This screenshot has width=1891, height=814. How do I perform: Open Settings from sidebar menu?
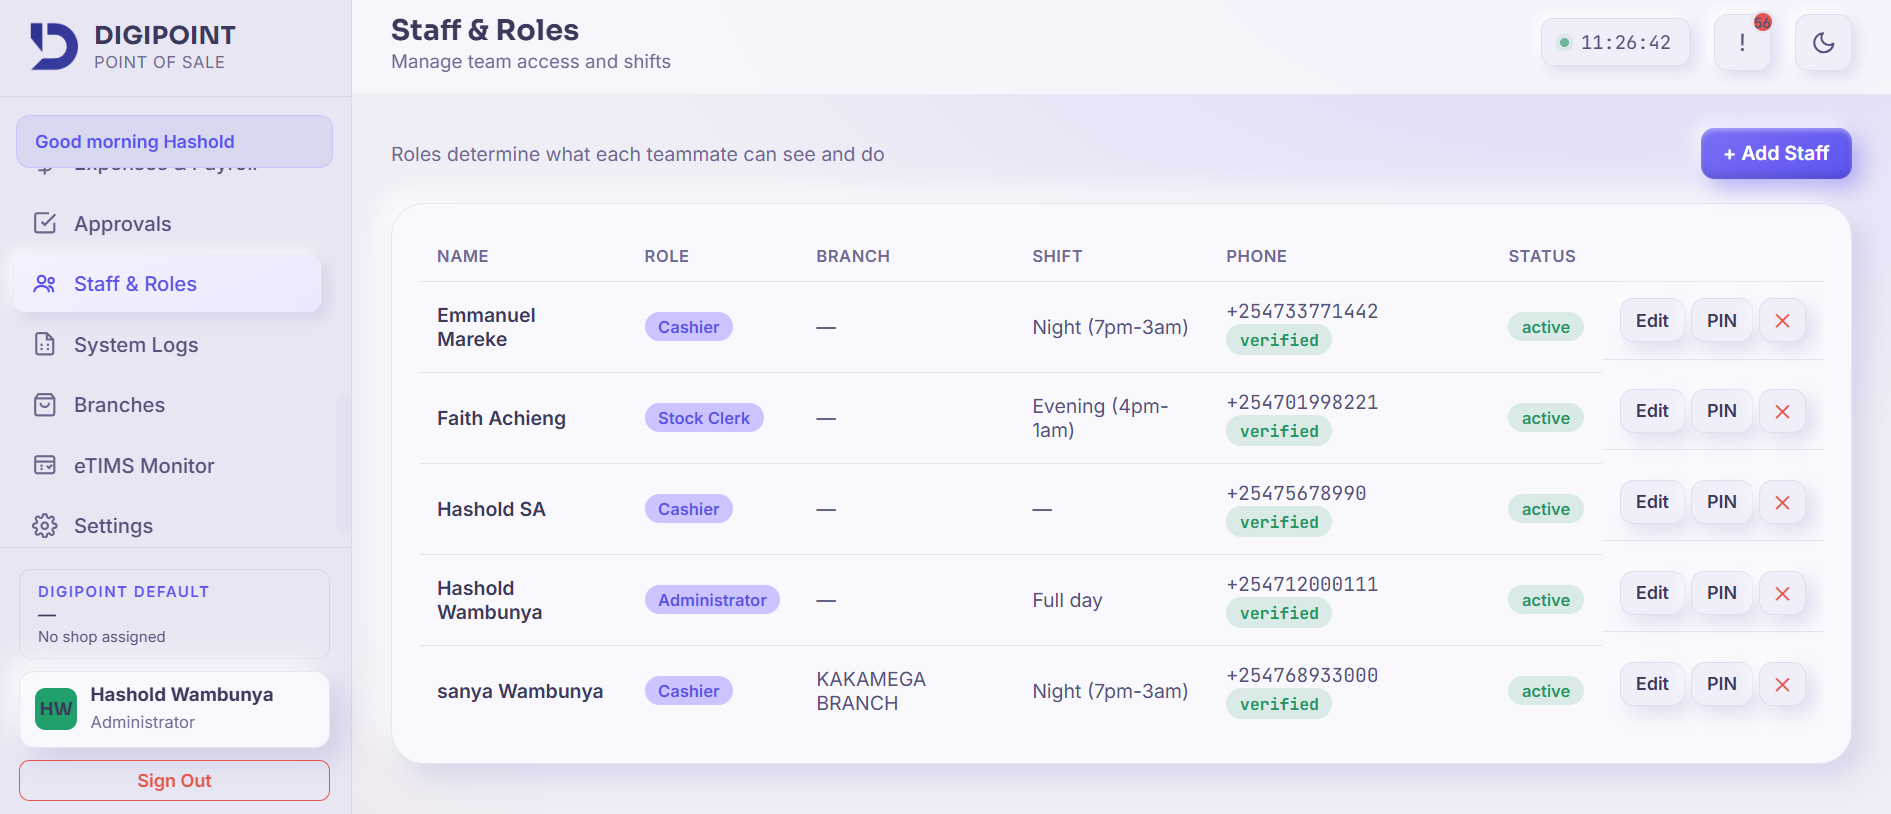coord(167,526)
